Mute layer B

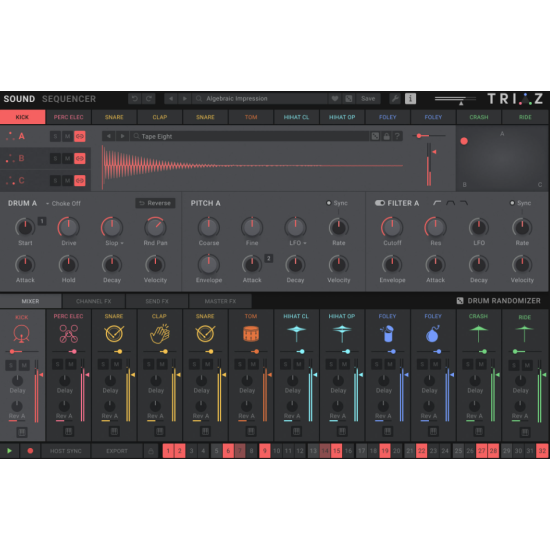point(67,159)
